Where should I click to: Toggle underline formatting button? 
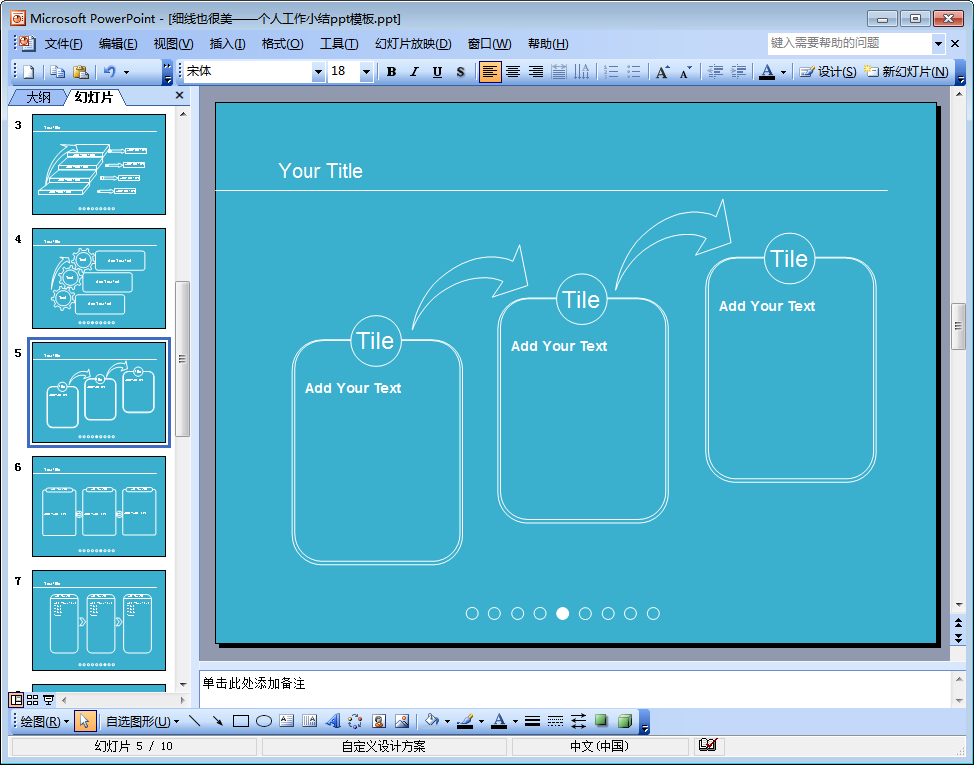[x=437, y=72]
